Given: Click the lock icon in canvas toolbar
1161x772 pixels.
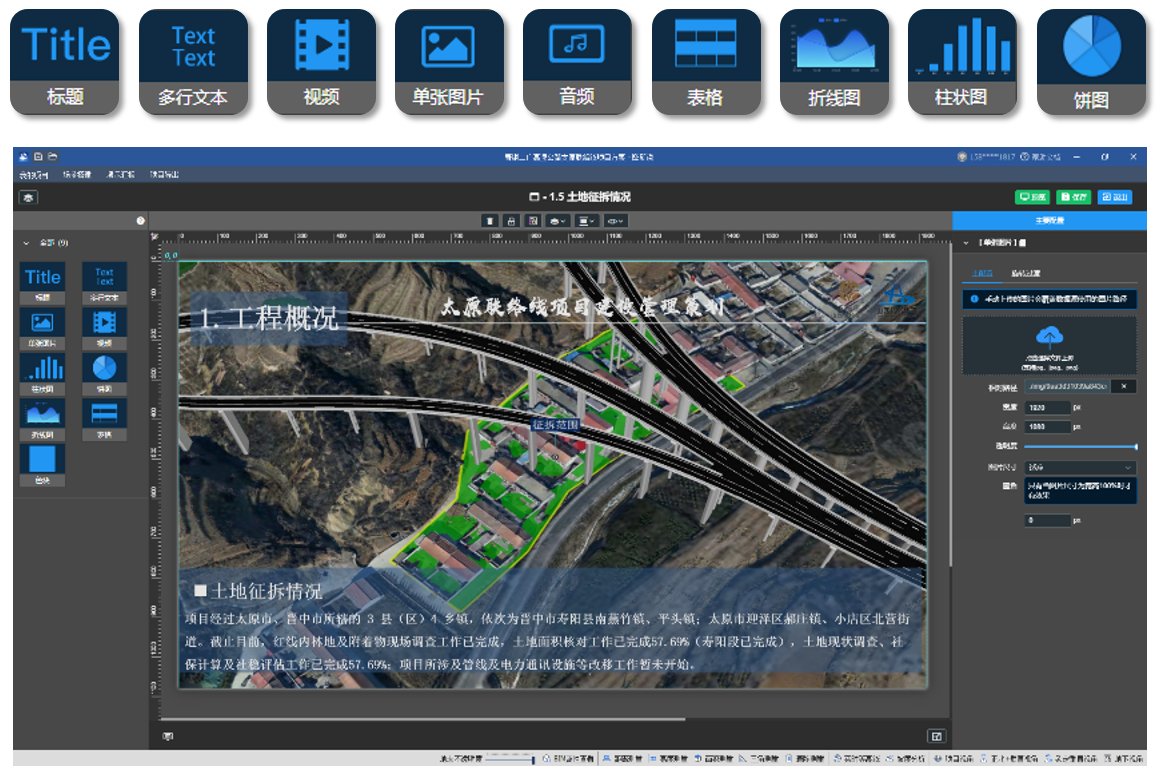Looking at the screenshot, I should coord(512,220).
